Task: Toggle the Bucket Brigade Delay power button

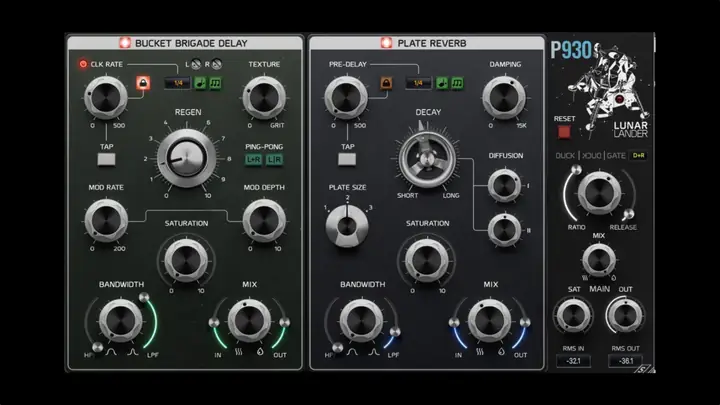Action: point(125,43)
